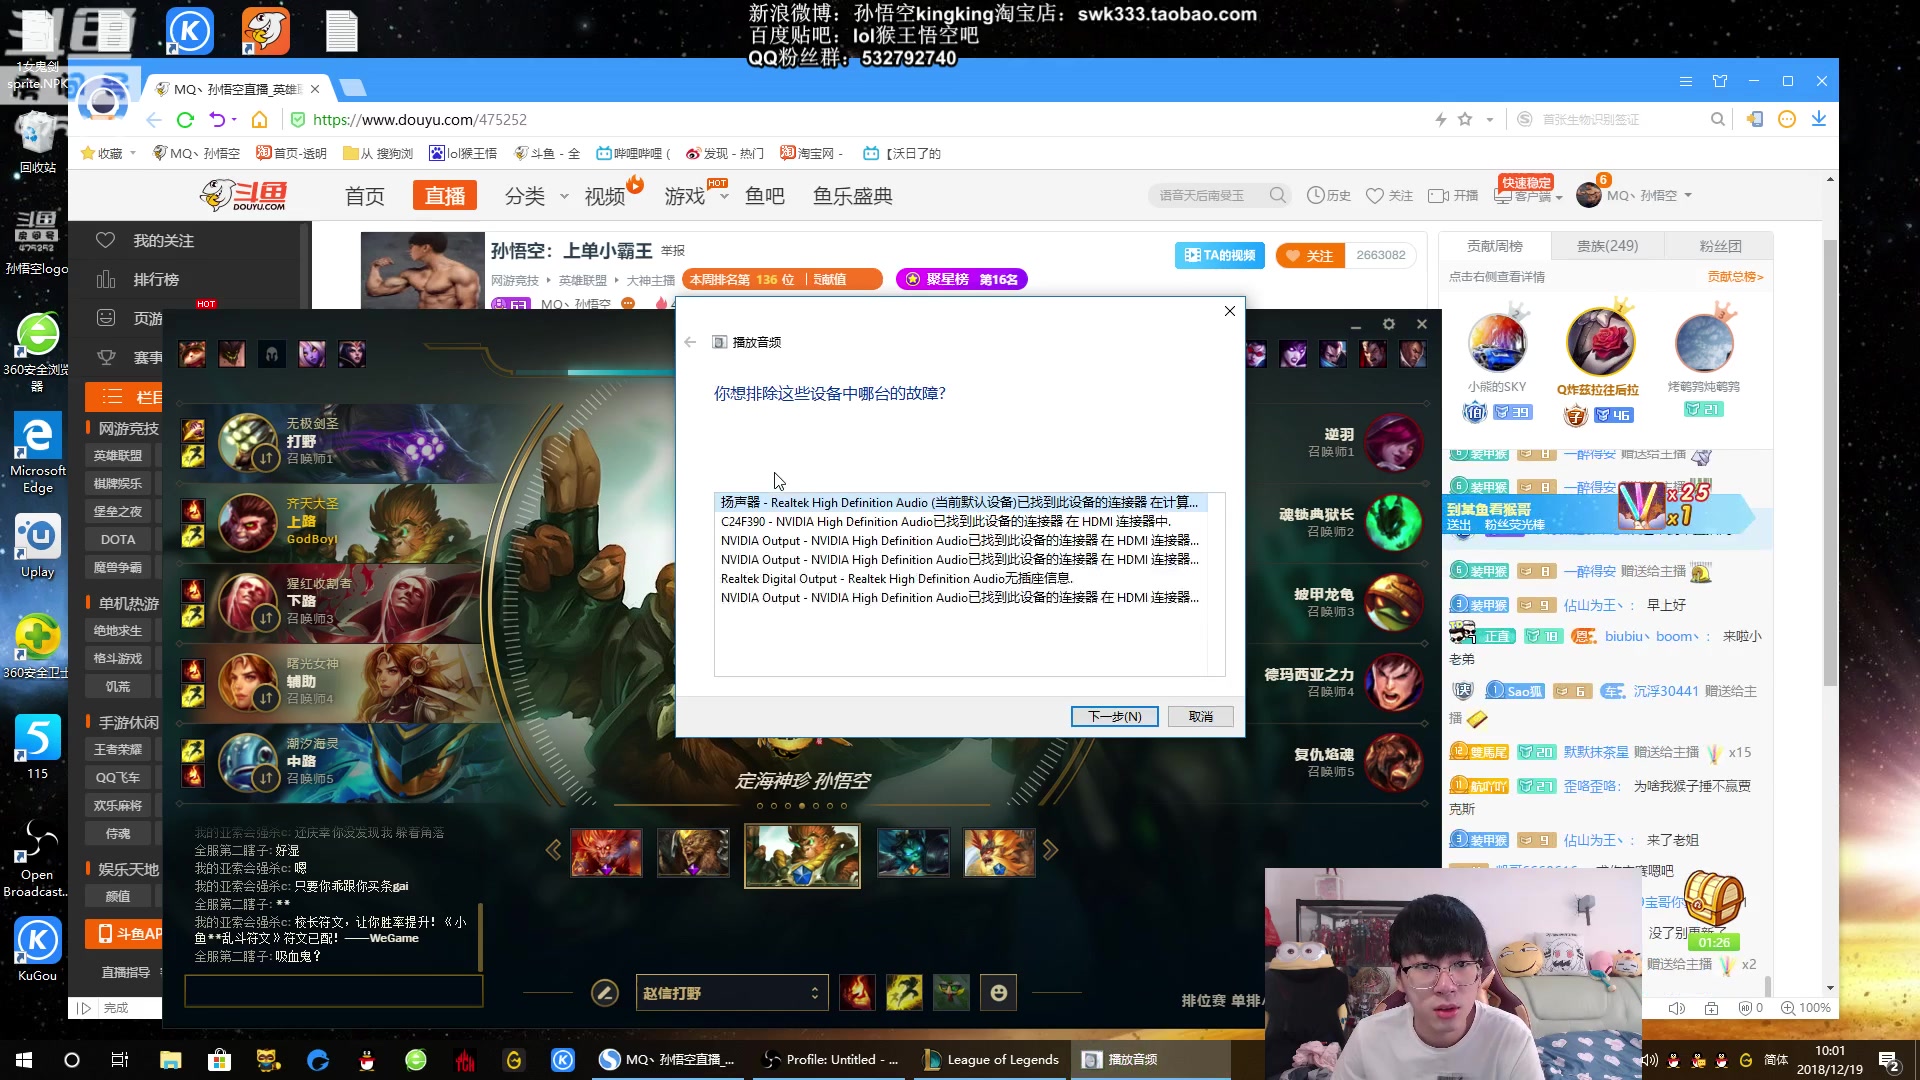Click the 关注 follow button for streamer
Image resolution: width=1920 pixels, height=1080 pixels.
(x=1309, y=255)
